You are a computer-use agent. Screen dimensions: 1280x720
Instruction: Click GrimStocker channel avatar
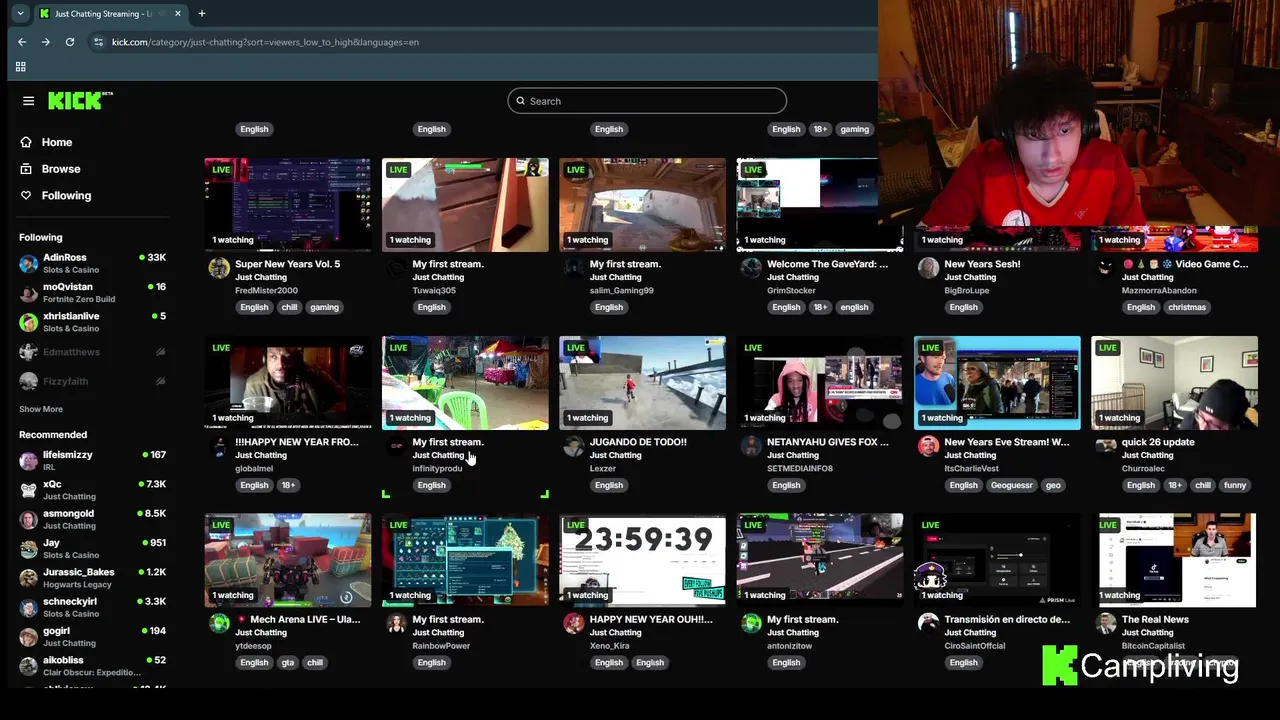(x=751, y=268)
